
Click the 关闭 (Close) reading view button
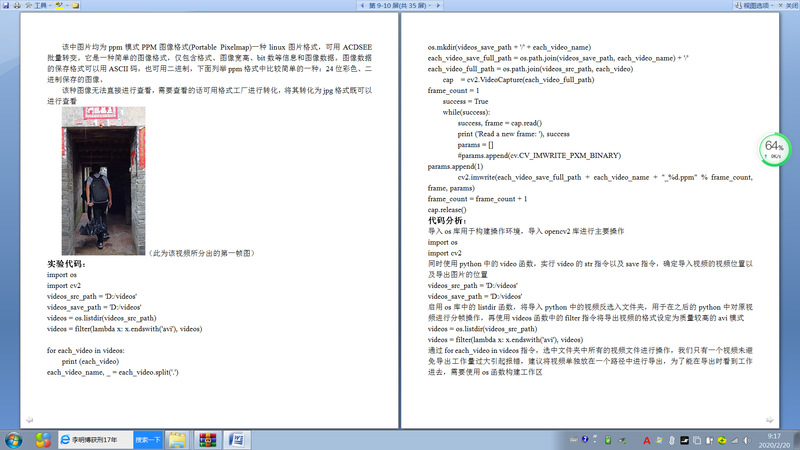point(783,5)
